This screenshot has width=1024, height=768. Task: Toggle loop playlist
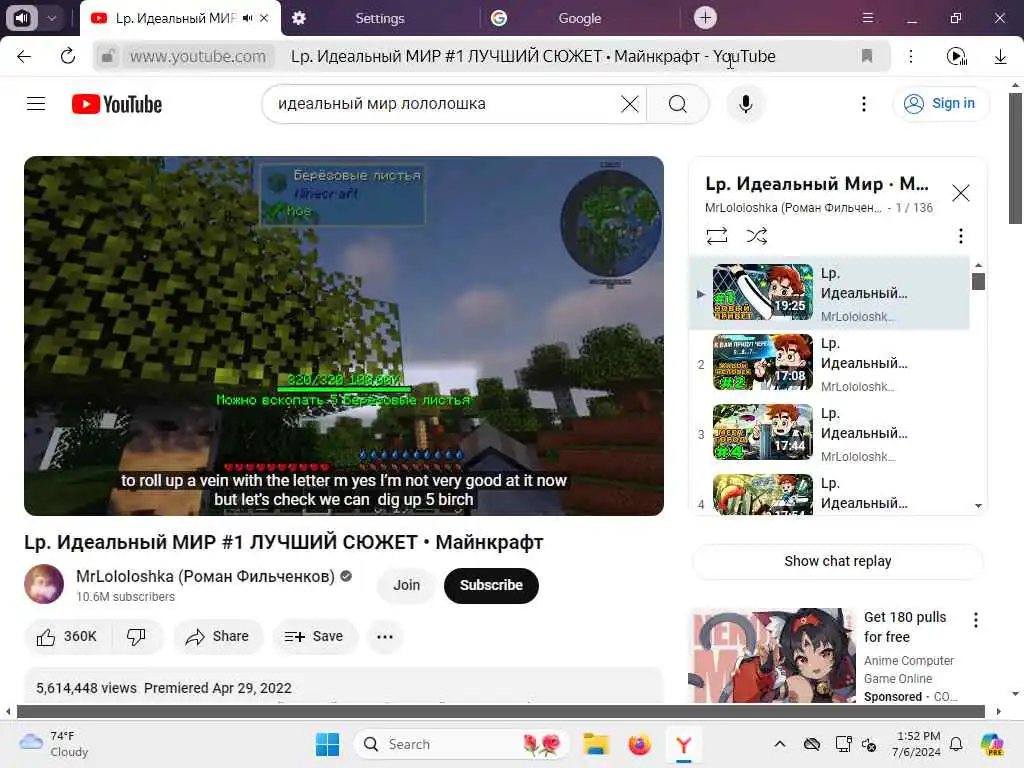click(x=716, y=236)
